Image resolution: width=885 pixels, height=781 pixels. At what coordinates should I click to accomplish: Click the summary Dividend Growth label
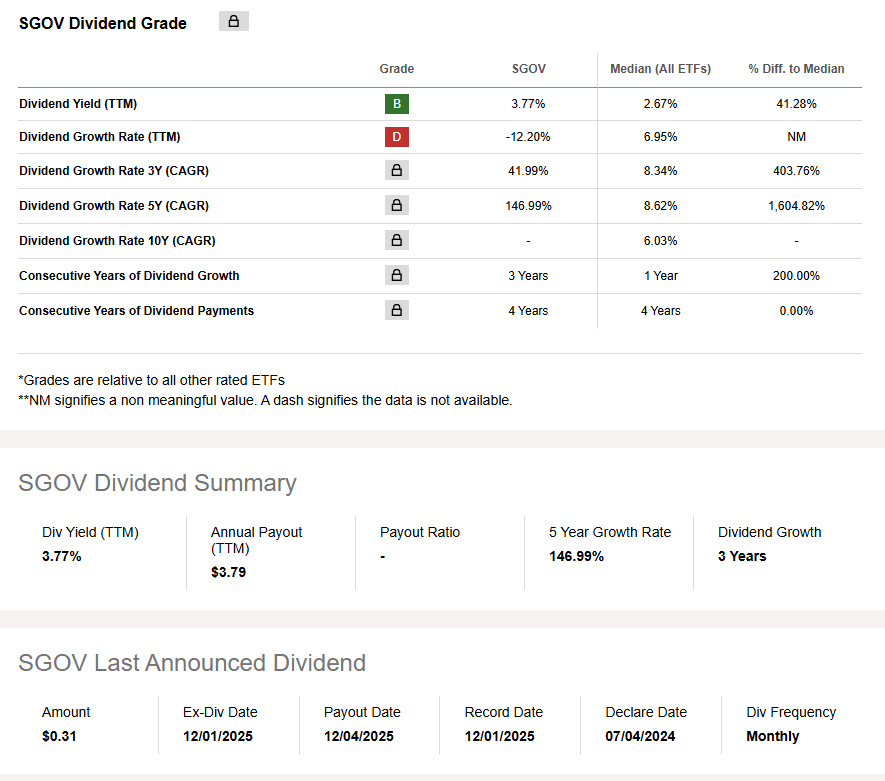tap(769, 532)
